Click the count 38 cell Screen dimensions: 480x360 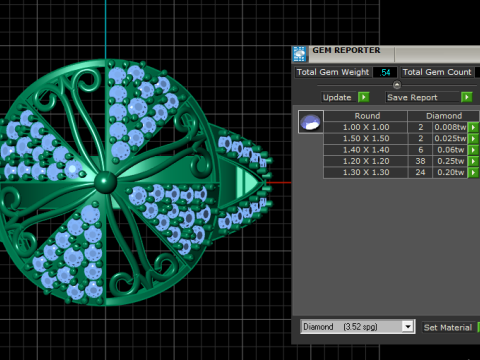click(420, 161)
